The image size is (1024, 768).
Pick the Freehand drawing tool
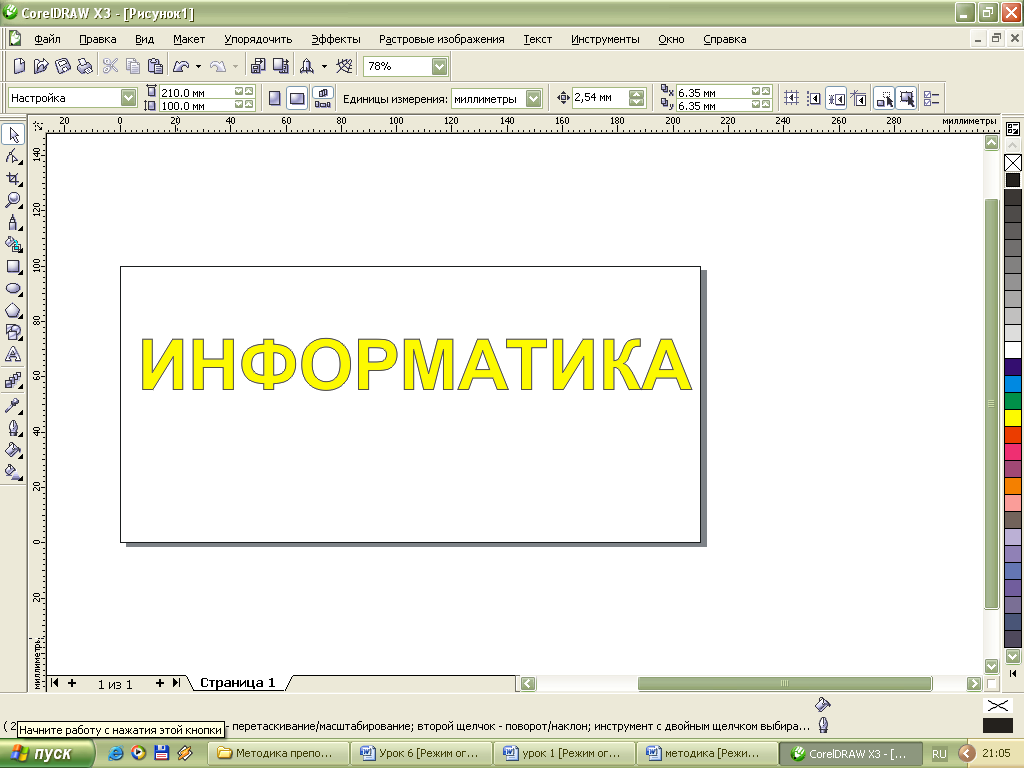pos(13,223)
